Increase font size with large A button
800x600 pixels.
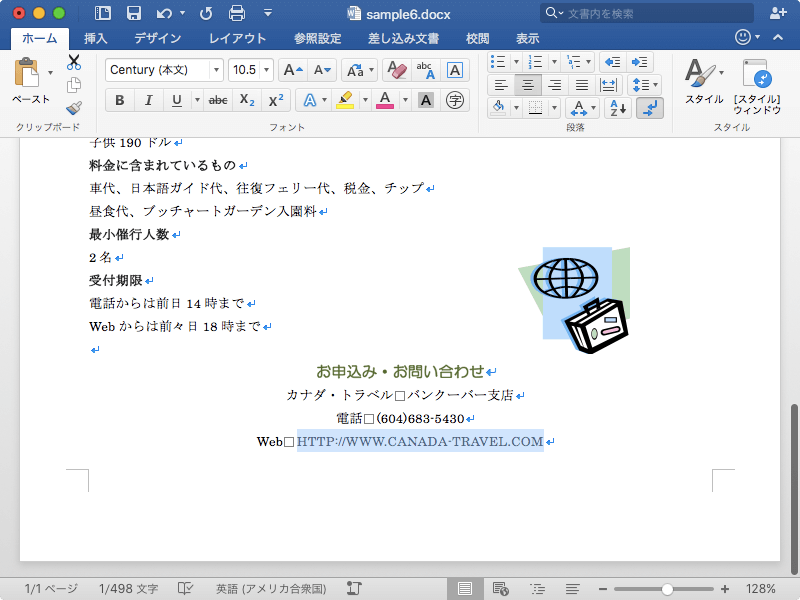click(293, 70)
